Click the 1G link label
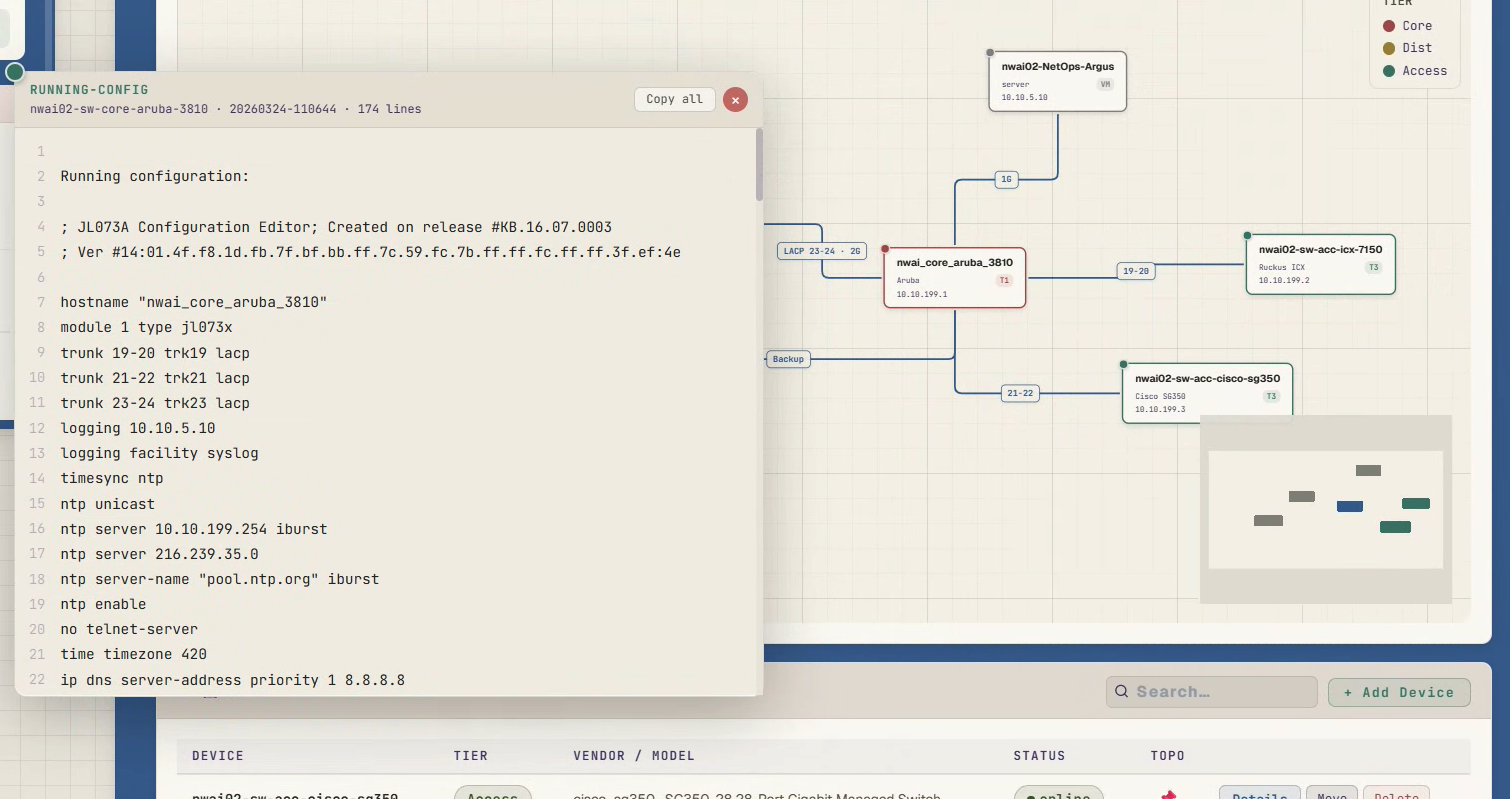Image resolution: width=1510 pixels, height=799 pixels. click(1007, 180)
